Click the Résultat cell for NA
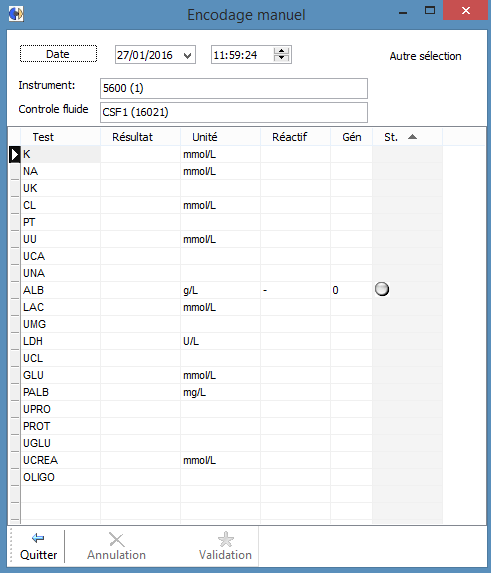491x573 pixels. coord(140,171)
